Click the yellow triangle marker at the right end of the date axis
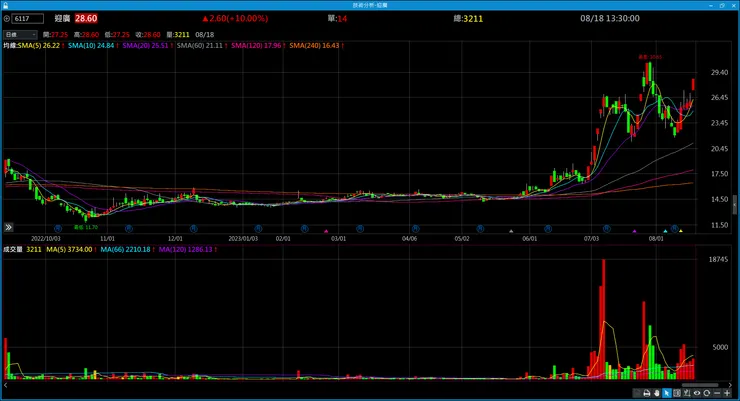The width and height of the screenshot is (740, 401). 681,231
